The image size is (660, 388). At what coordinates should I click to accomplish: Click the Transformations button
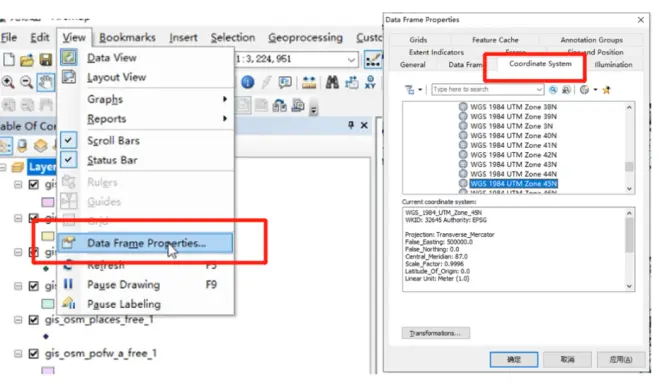tap(436, 333)
